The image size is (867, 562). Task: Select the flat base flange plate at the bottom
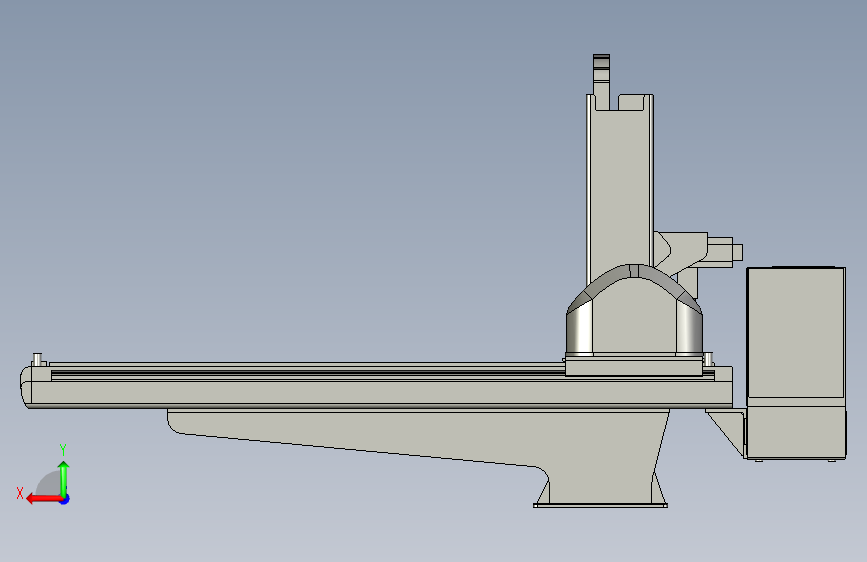click(600, 505)
